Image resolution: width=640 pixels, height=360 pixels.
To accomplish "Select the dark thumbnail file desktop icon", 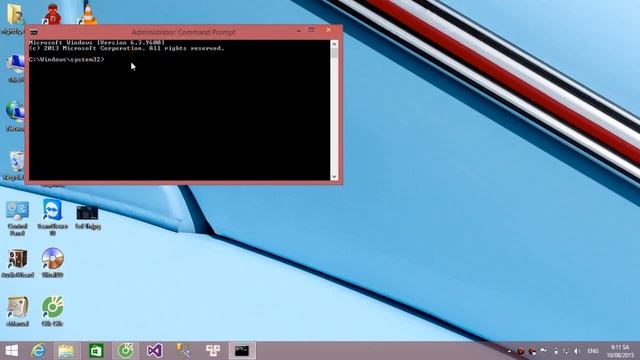I will (x=87, y=216).
